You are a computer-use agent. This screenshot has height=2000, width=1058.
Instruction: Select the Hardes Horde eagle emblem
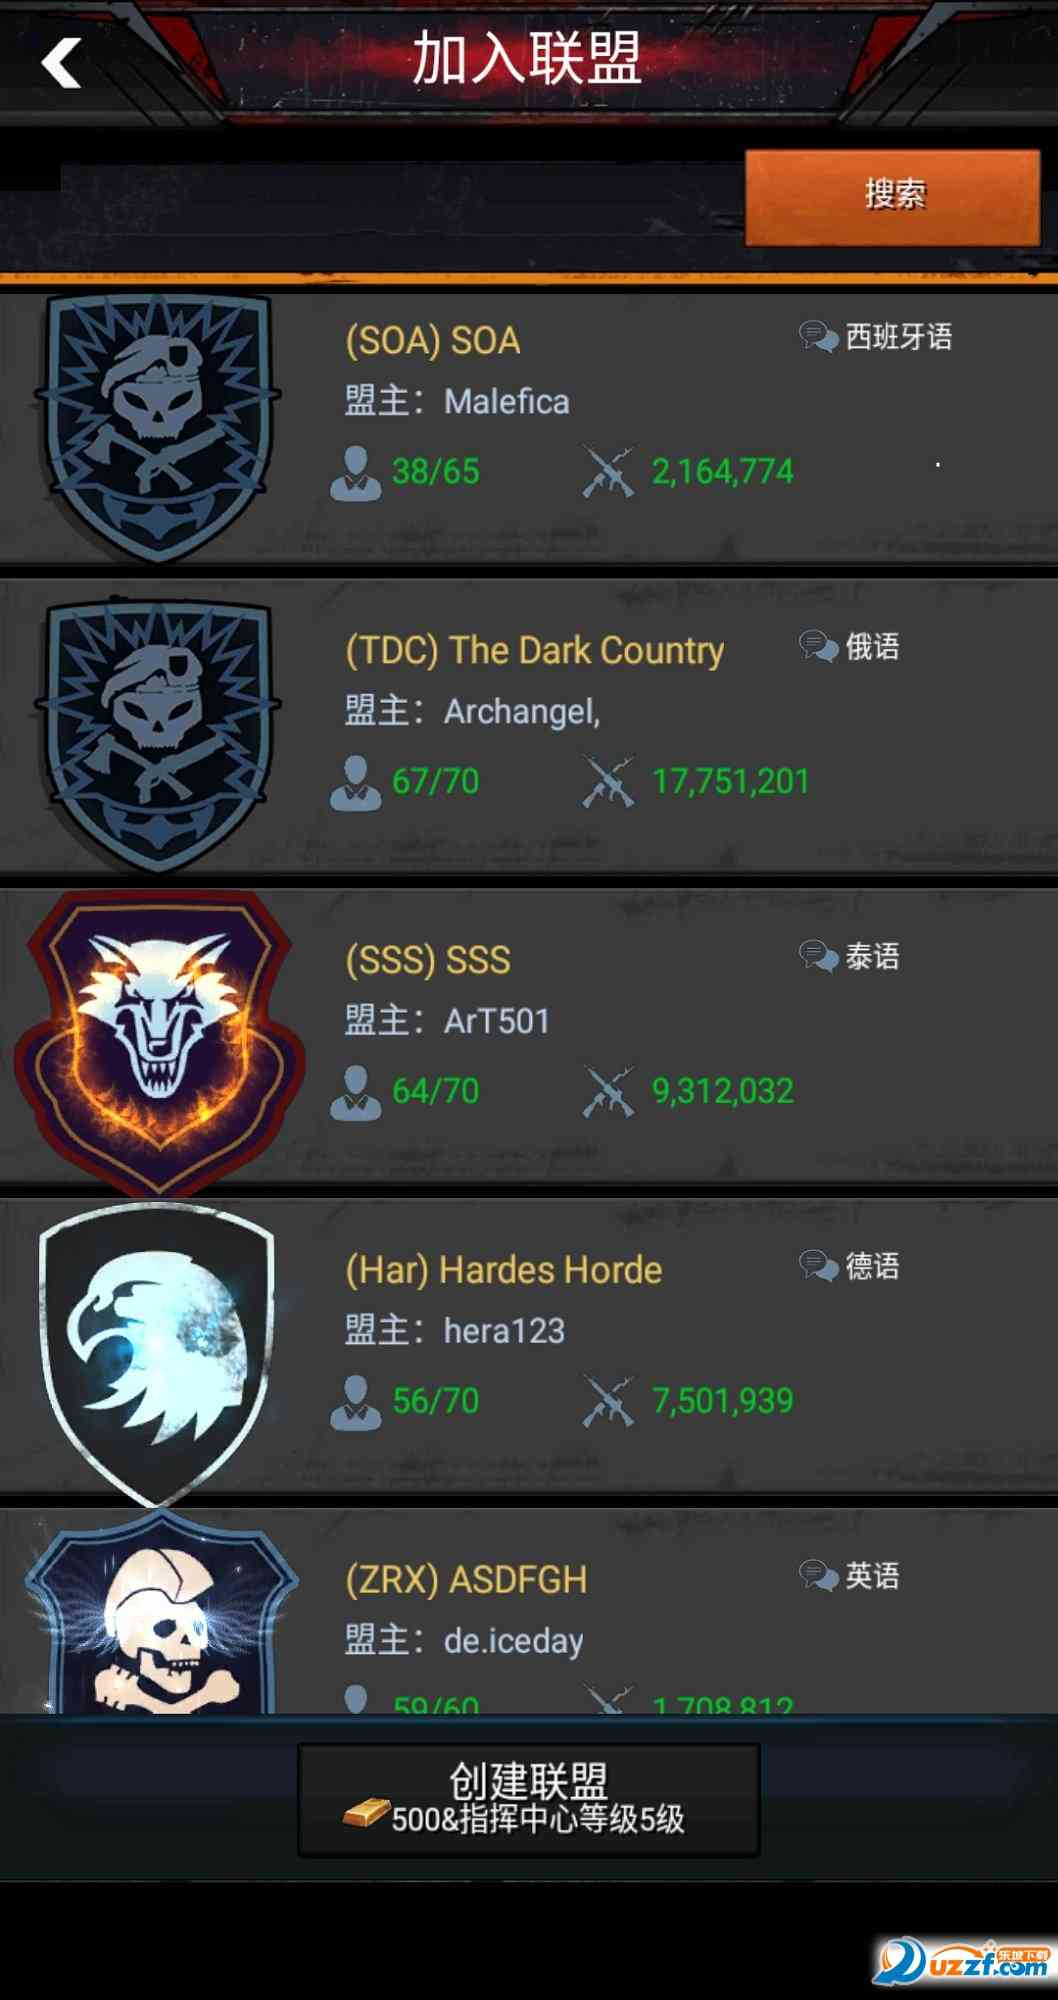157,1353
